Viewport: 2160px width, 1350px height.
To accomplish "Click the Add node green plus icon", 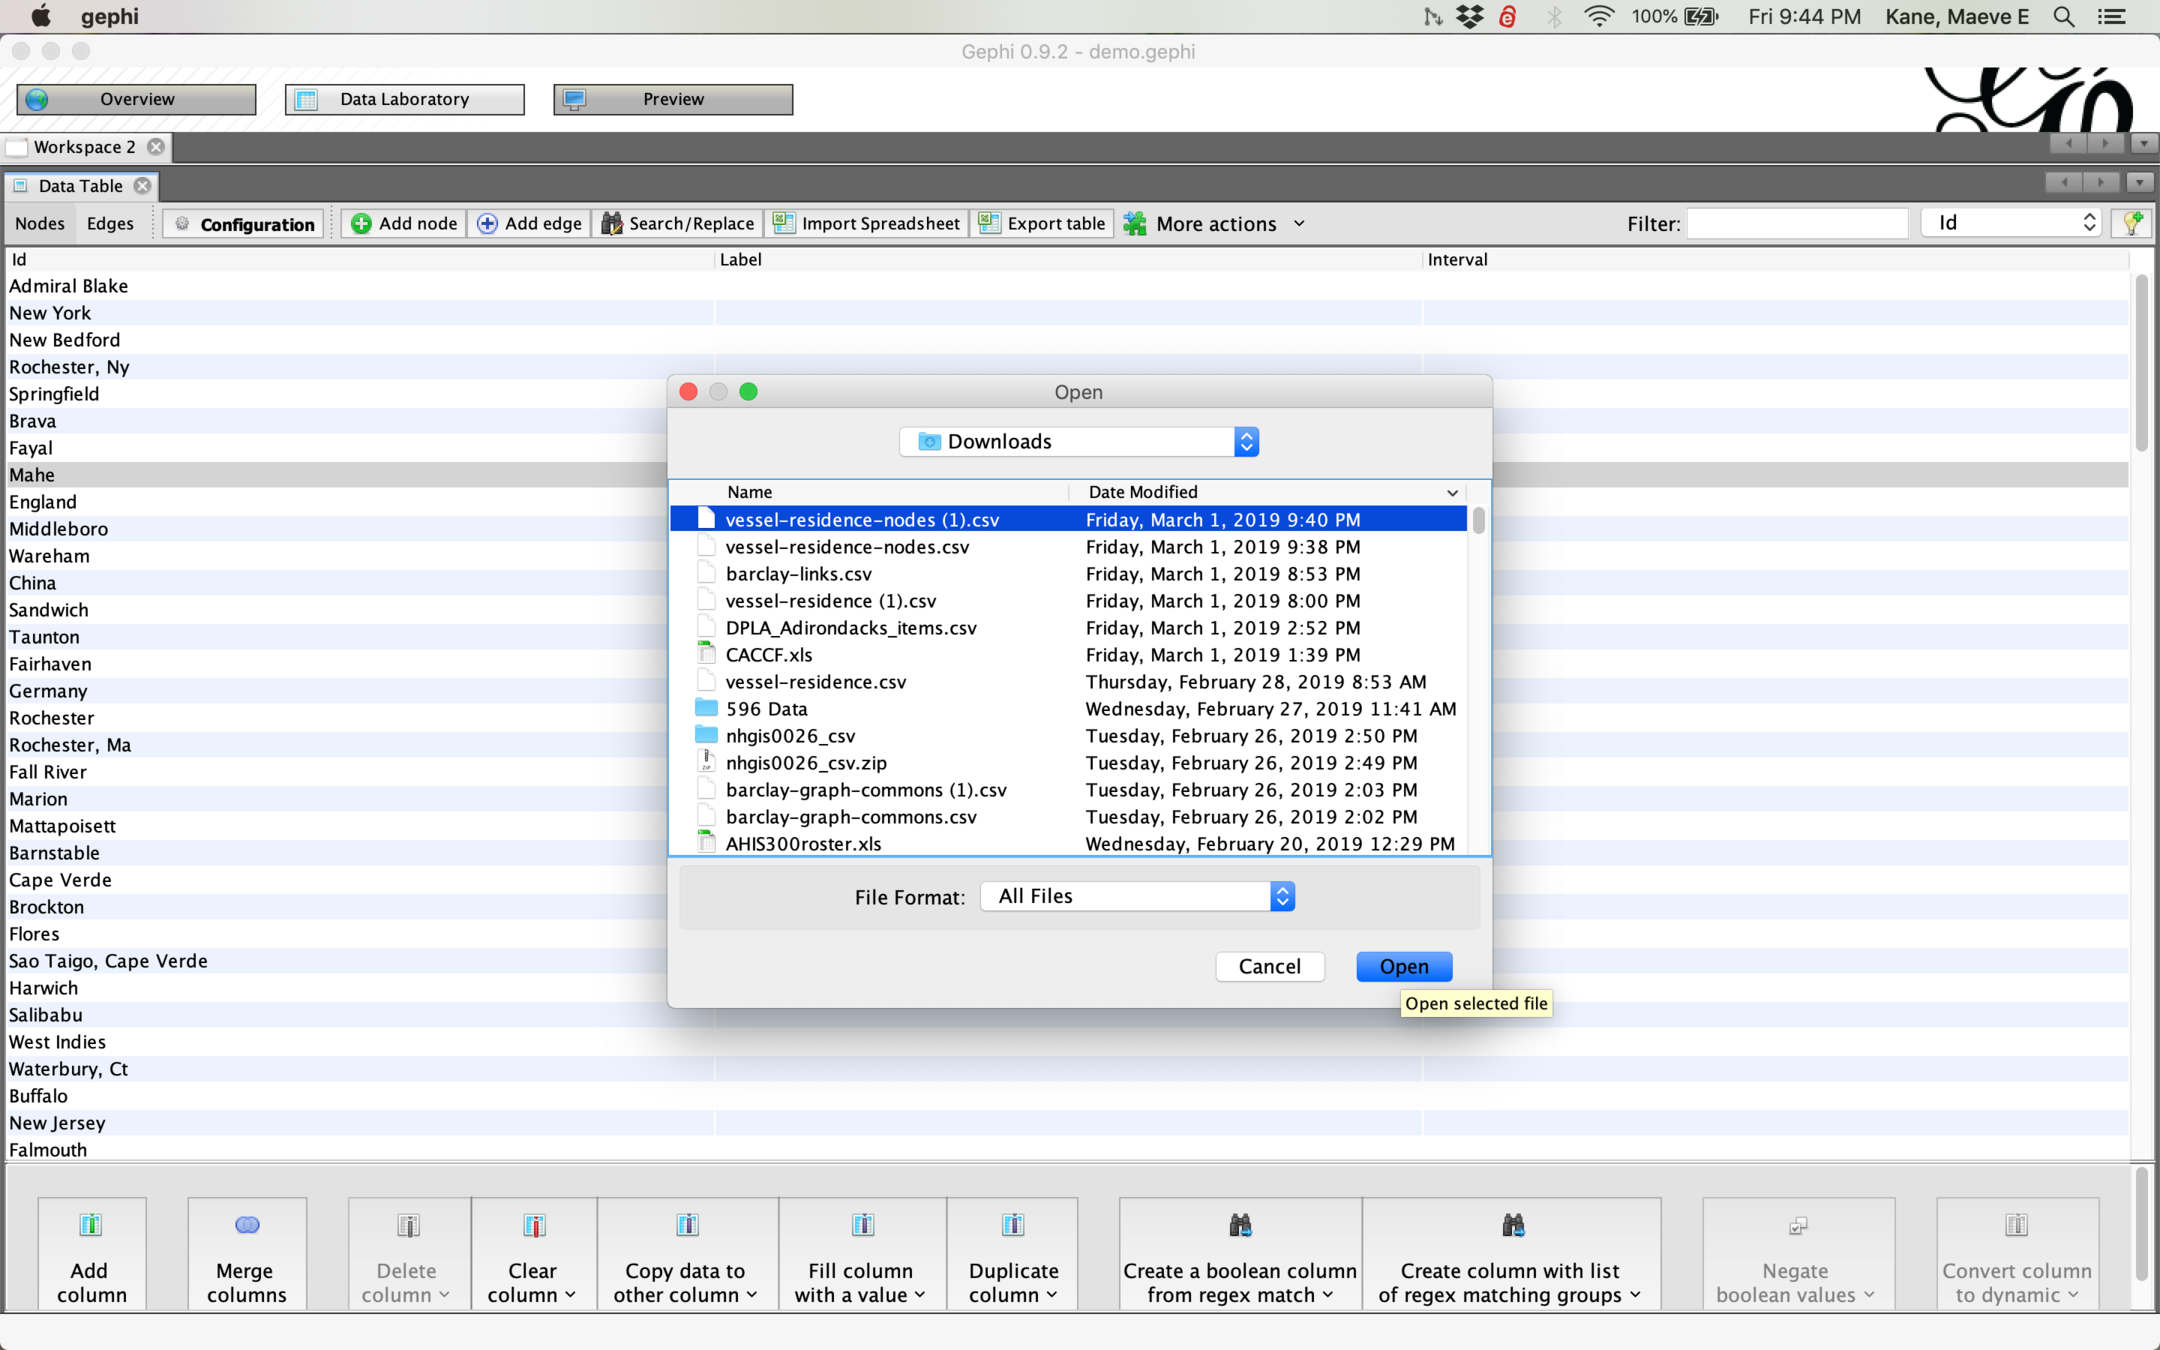I will point(362,224).
